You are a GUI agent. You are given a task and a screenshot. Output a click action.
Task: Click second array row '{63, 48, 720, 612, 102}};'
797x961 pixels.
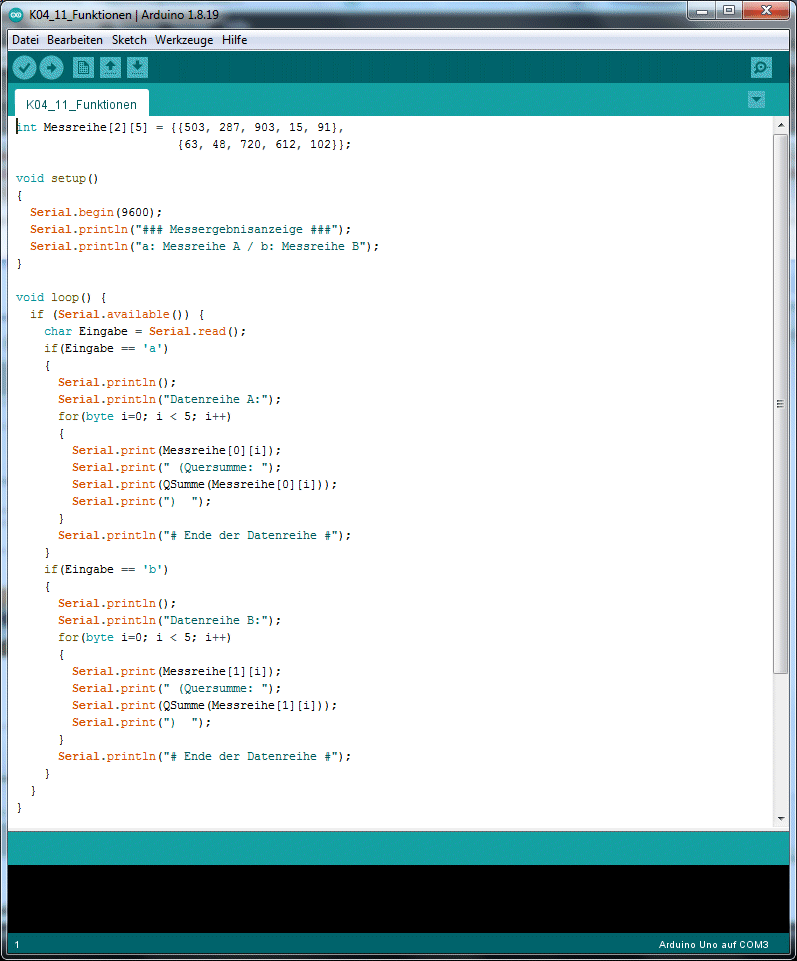point(264,145)
